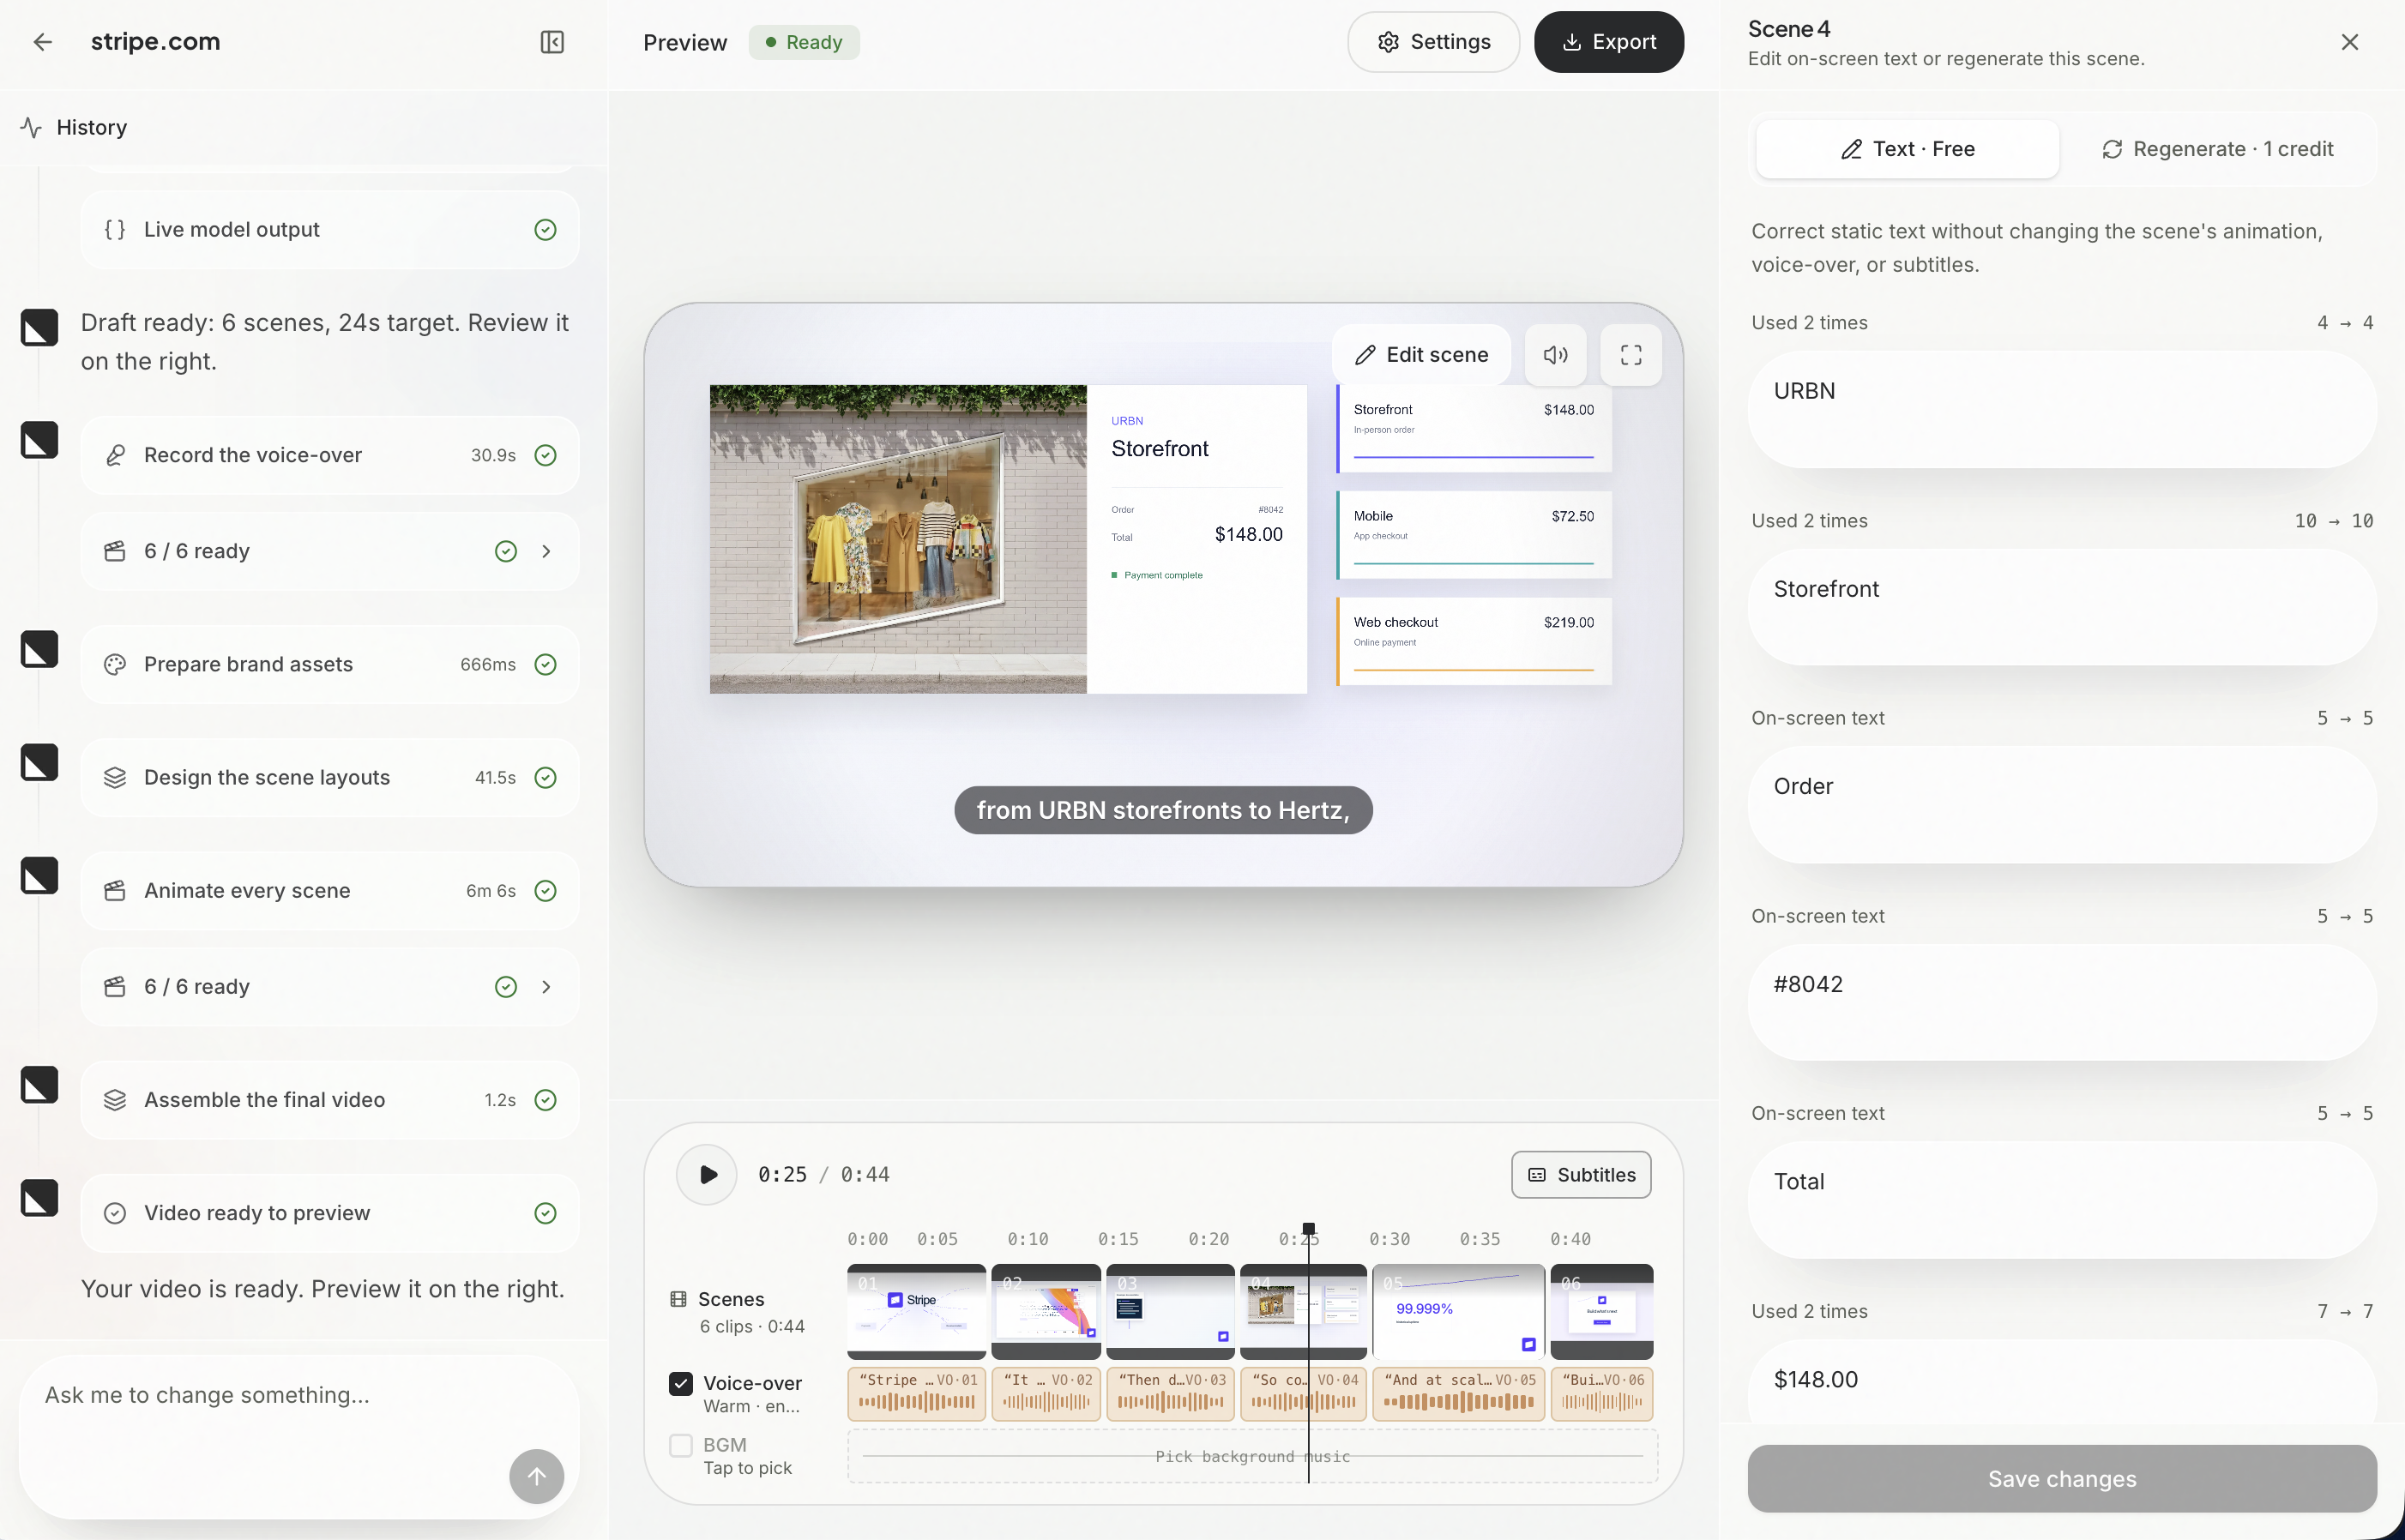Click the clapperboard icon on the first 6 / 6 ready row
Screen dimensions: 2405x1540
click(115, 552)
